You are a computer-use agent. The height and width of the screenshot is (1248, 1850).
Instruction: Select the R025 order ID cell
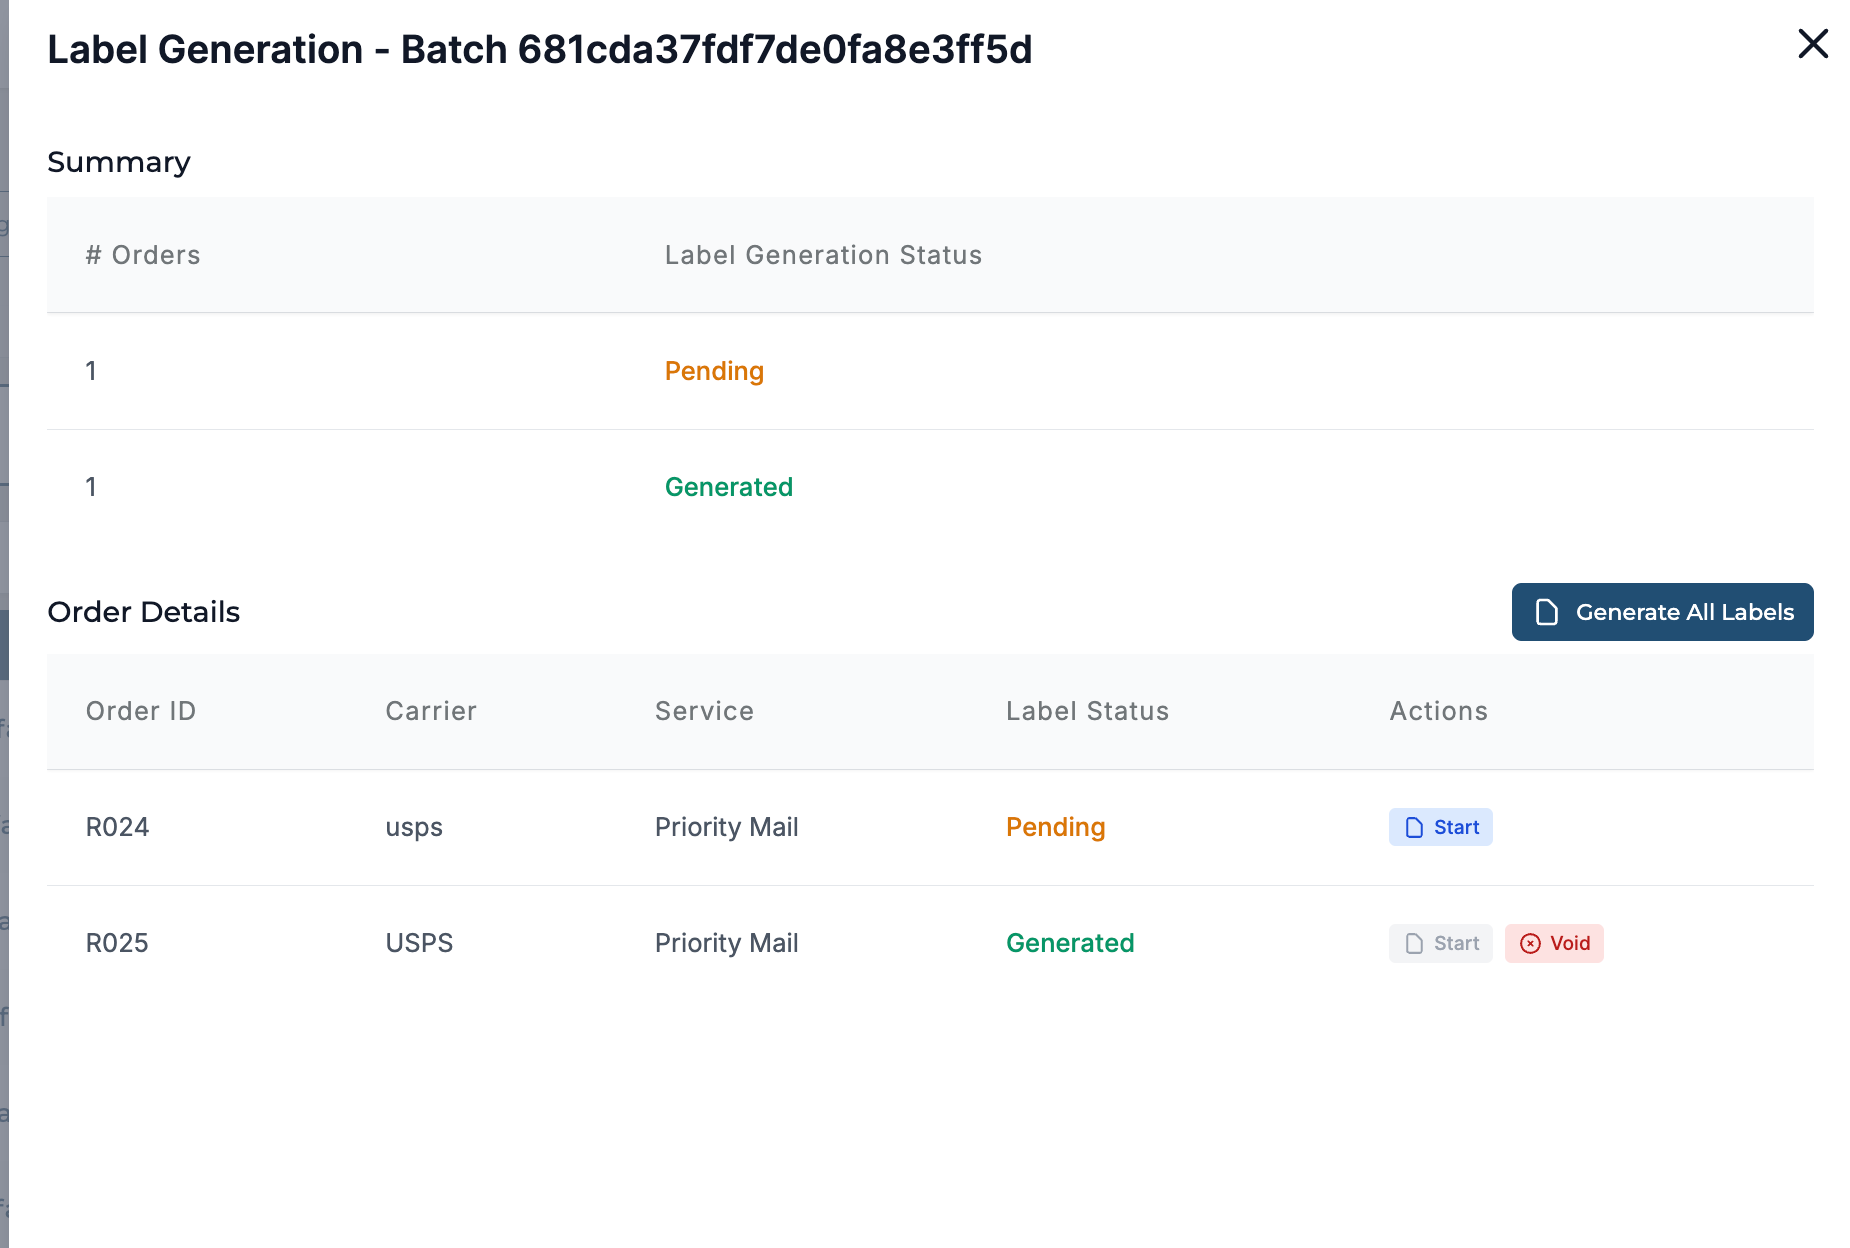[118, 943]
